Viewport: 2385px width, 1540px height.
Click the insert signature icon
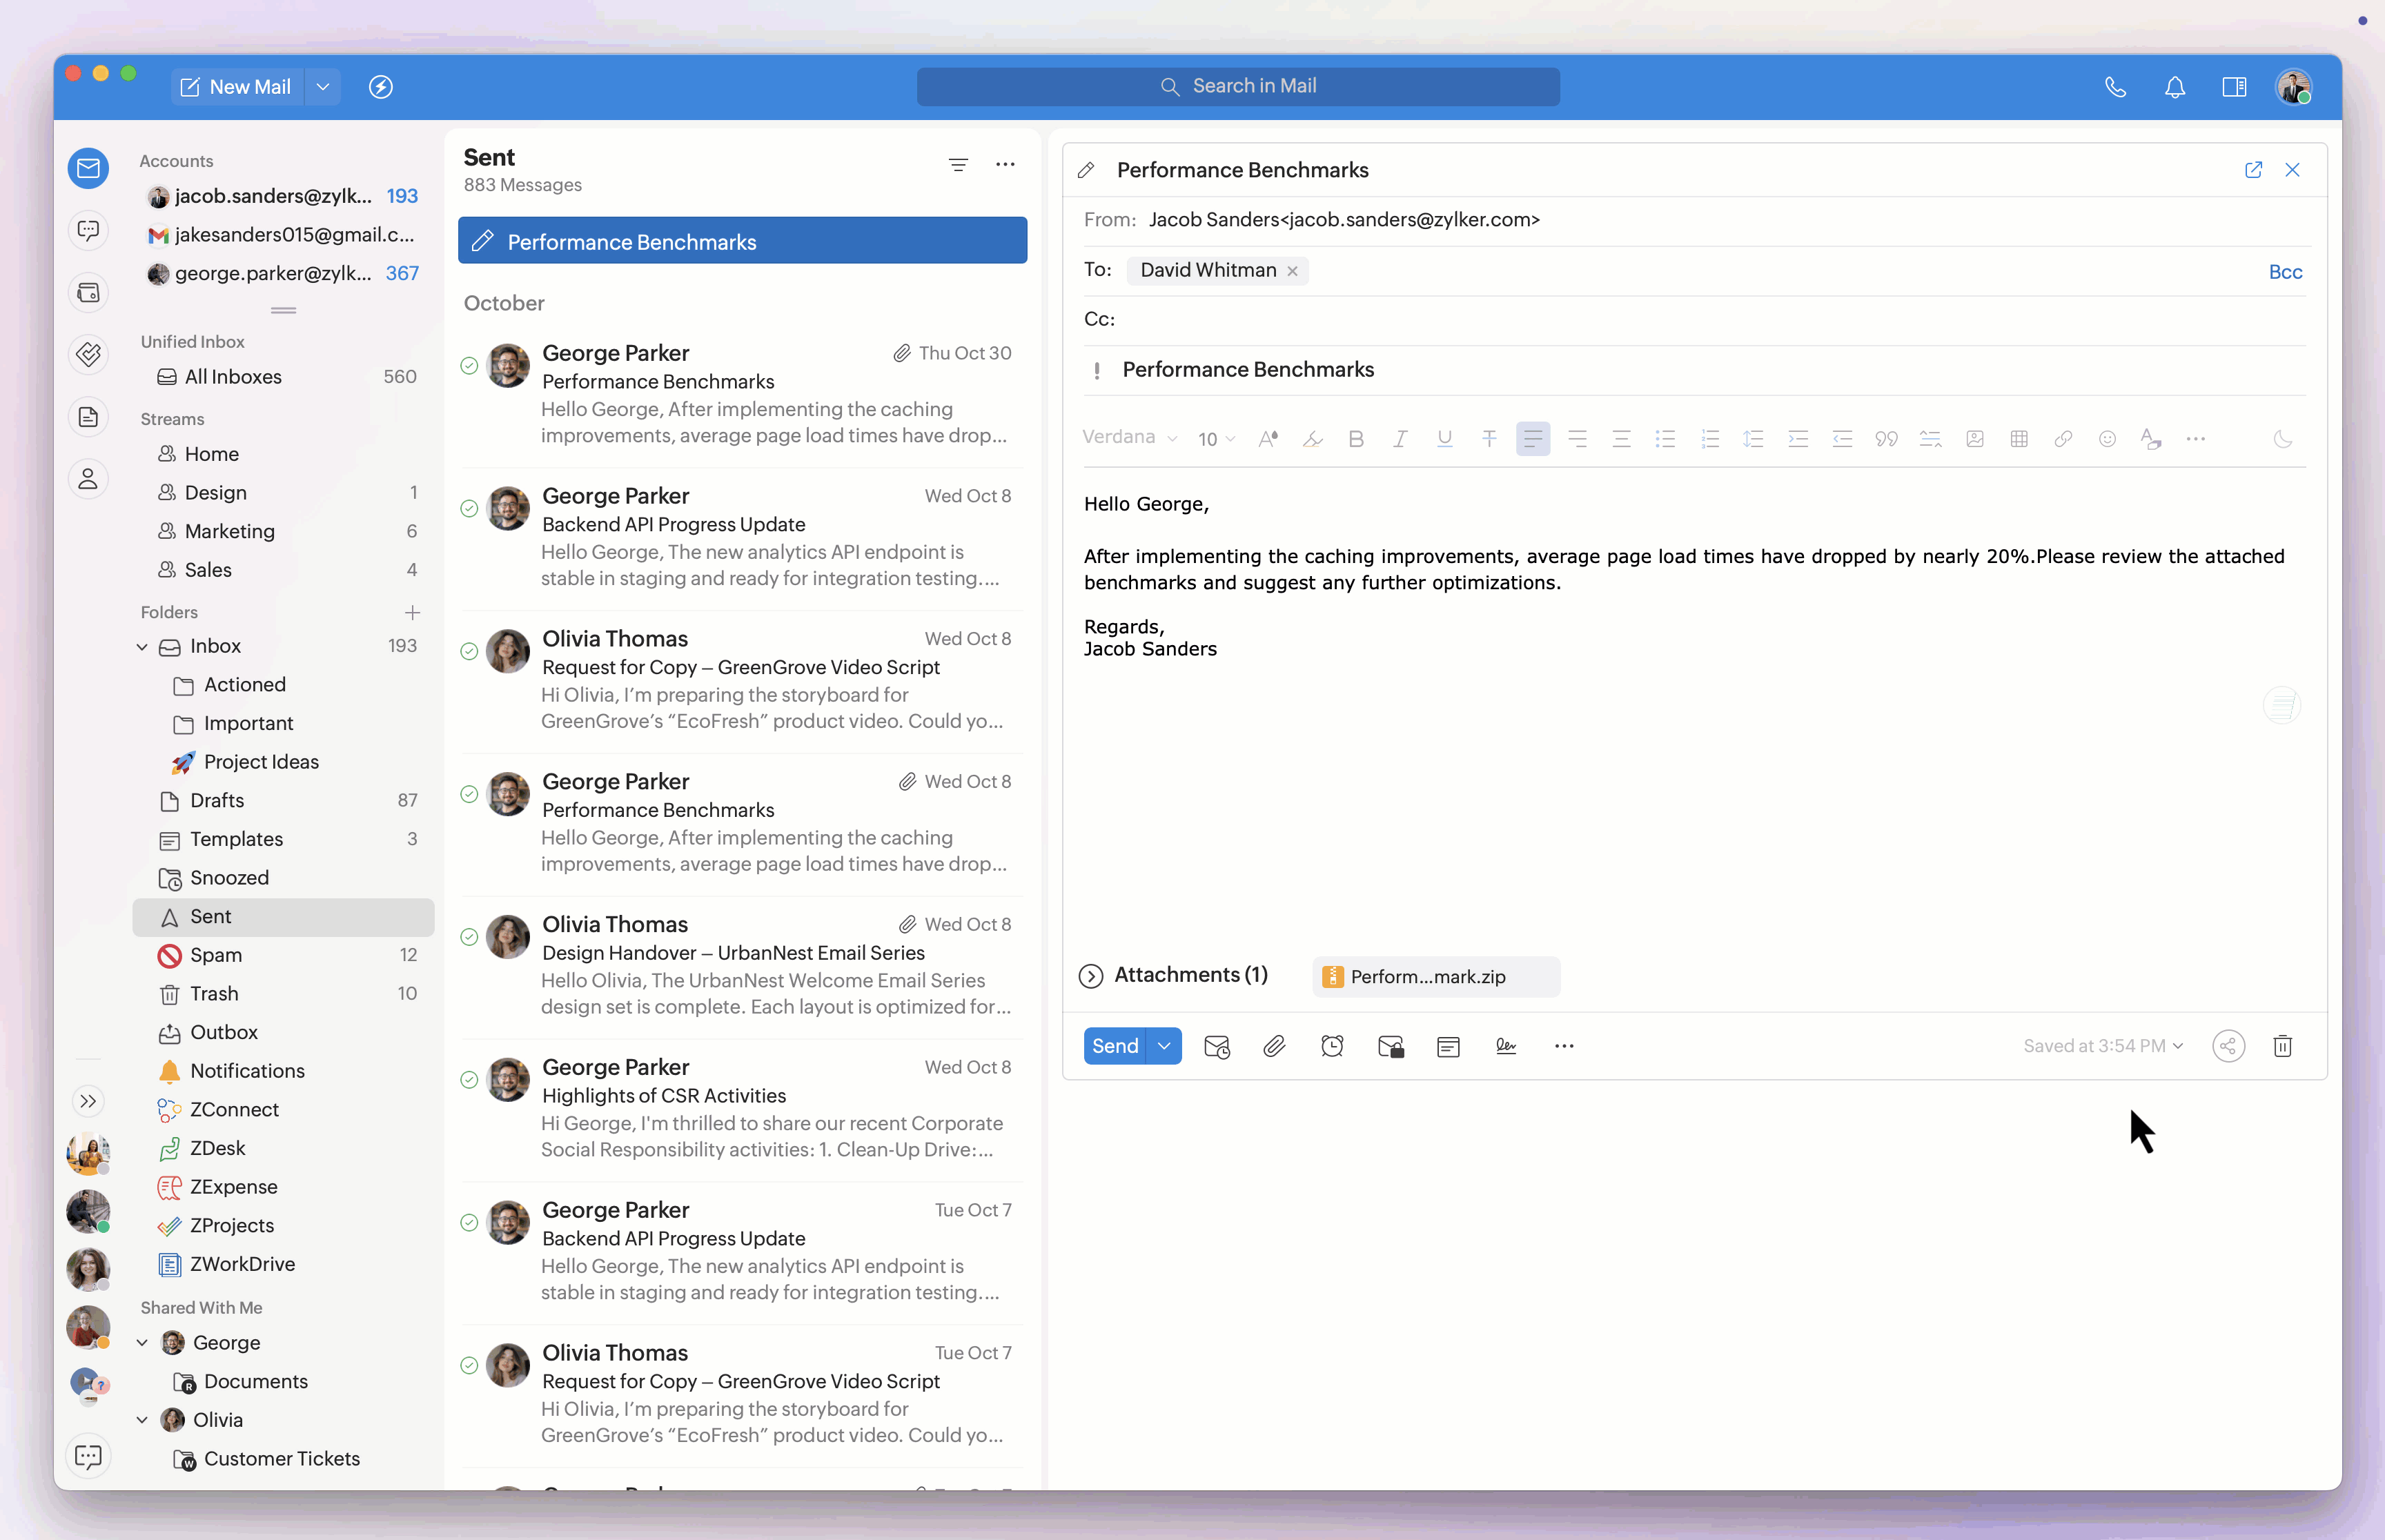(1506, 1046)
